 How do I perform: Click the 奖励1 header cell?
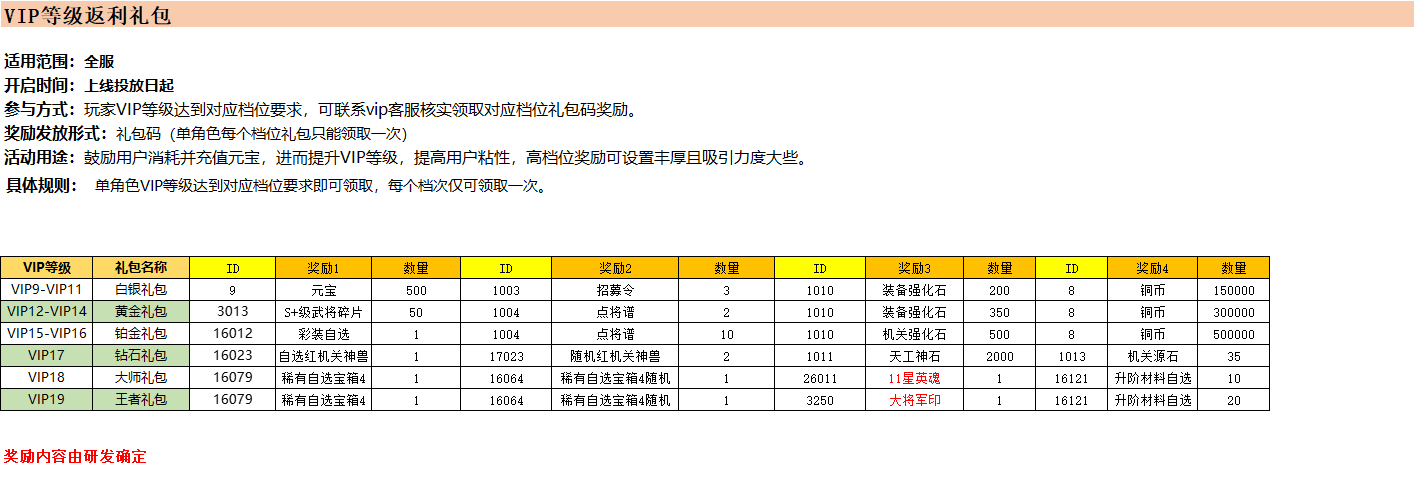tap(323, 268)
